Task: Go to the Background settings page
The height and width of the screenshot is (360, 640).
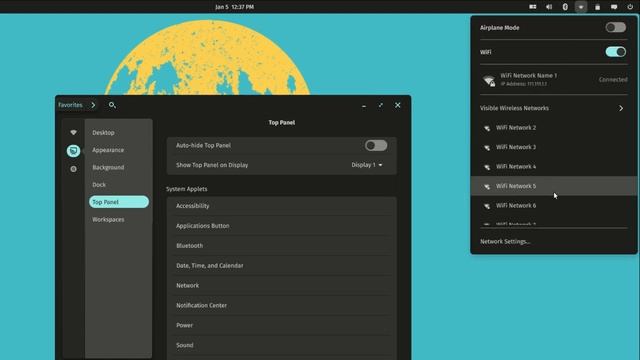Action: [119, 167]
